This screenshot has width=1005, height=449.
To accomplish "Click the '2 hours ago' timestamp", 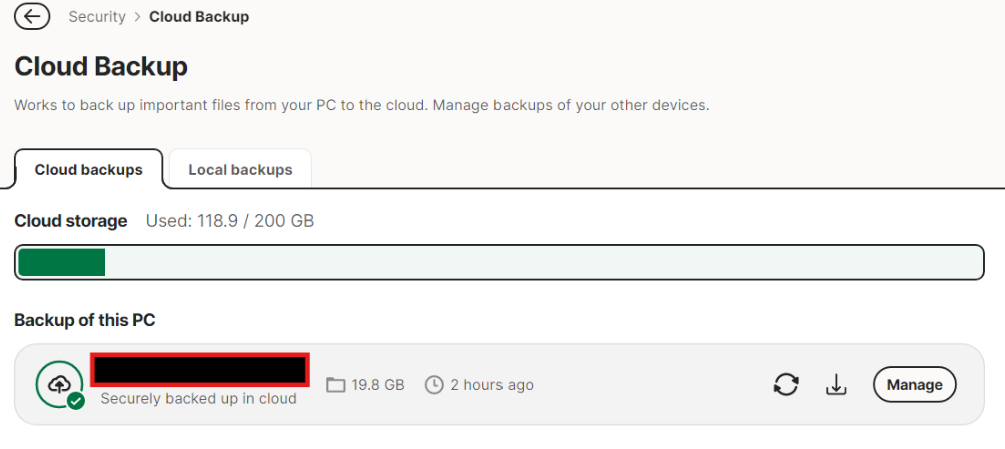I will tap(491, 385).
